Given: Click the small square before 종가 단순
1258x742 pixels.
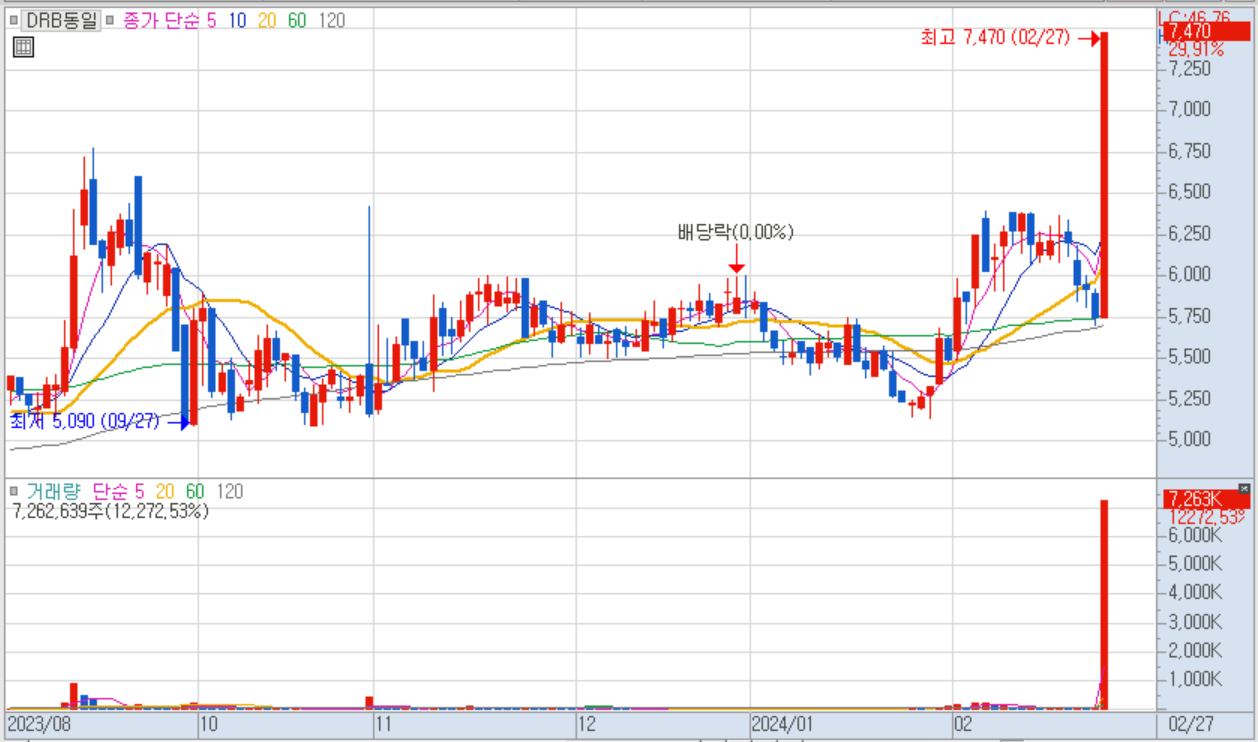Looking at the screenshot, I should pyautogui.click(x=111, y=20).
